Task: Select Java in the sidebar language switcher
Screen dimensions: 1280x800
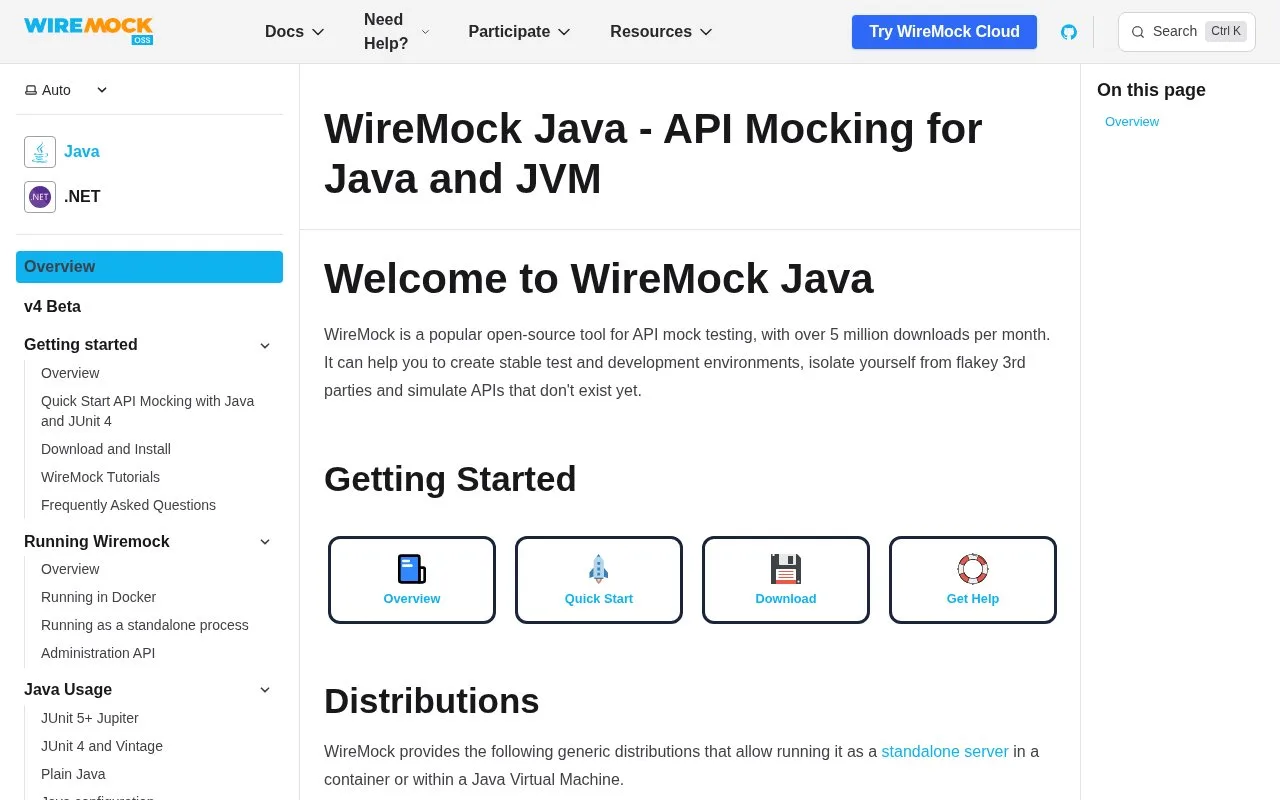Action: [82, 152]
